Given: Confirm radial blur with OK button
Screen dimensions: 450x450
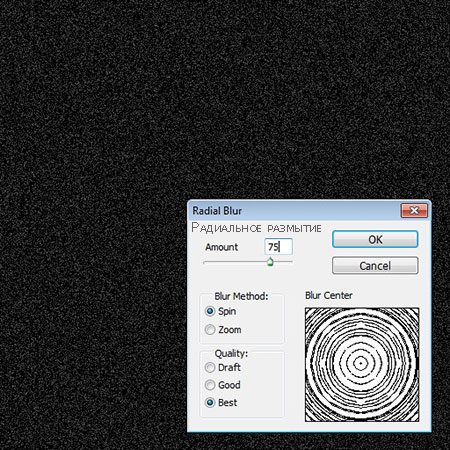Looking at the screenshot, I should point(375,239).
